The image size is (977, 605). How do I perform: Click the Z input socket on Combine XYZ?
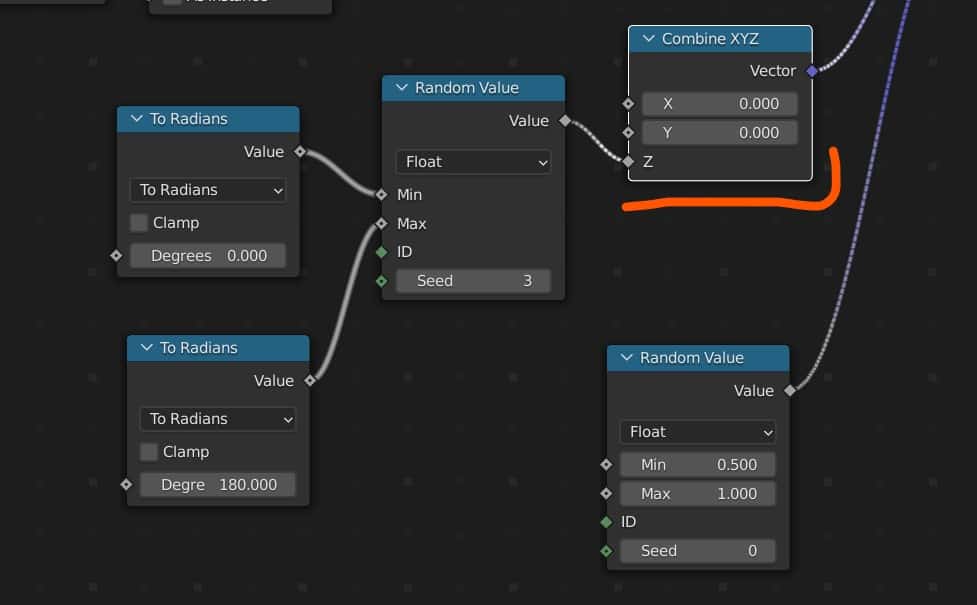(628, 161)
